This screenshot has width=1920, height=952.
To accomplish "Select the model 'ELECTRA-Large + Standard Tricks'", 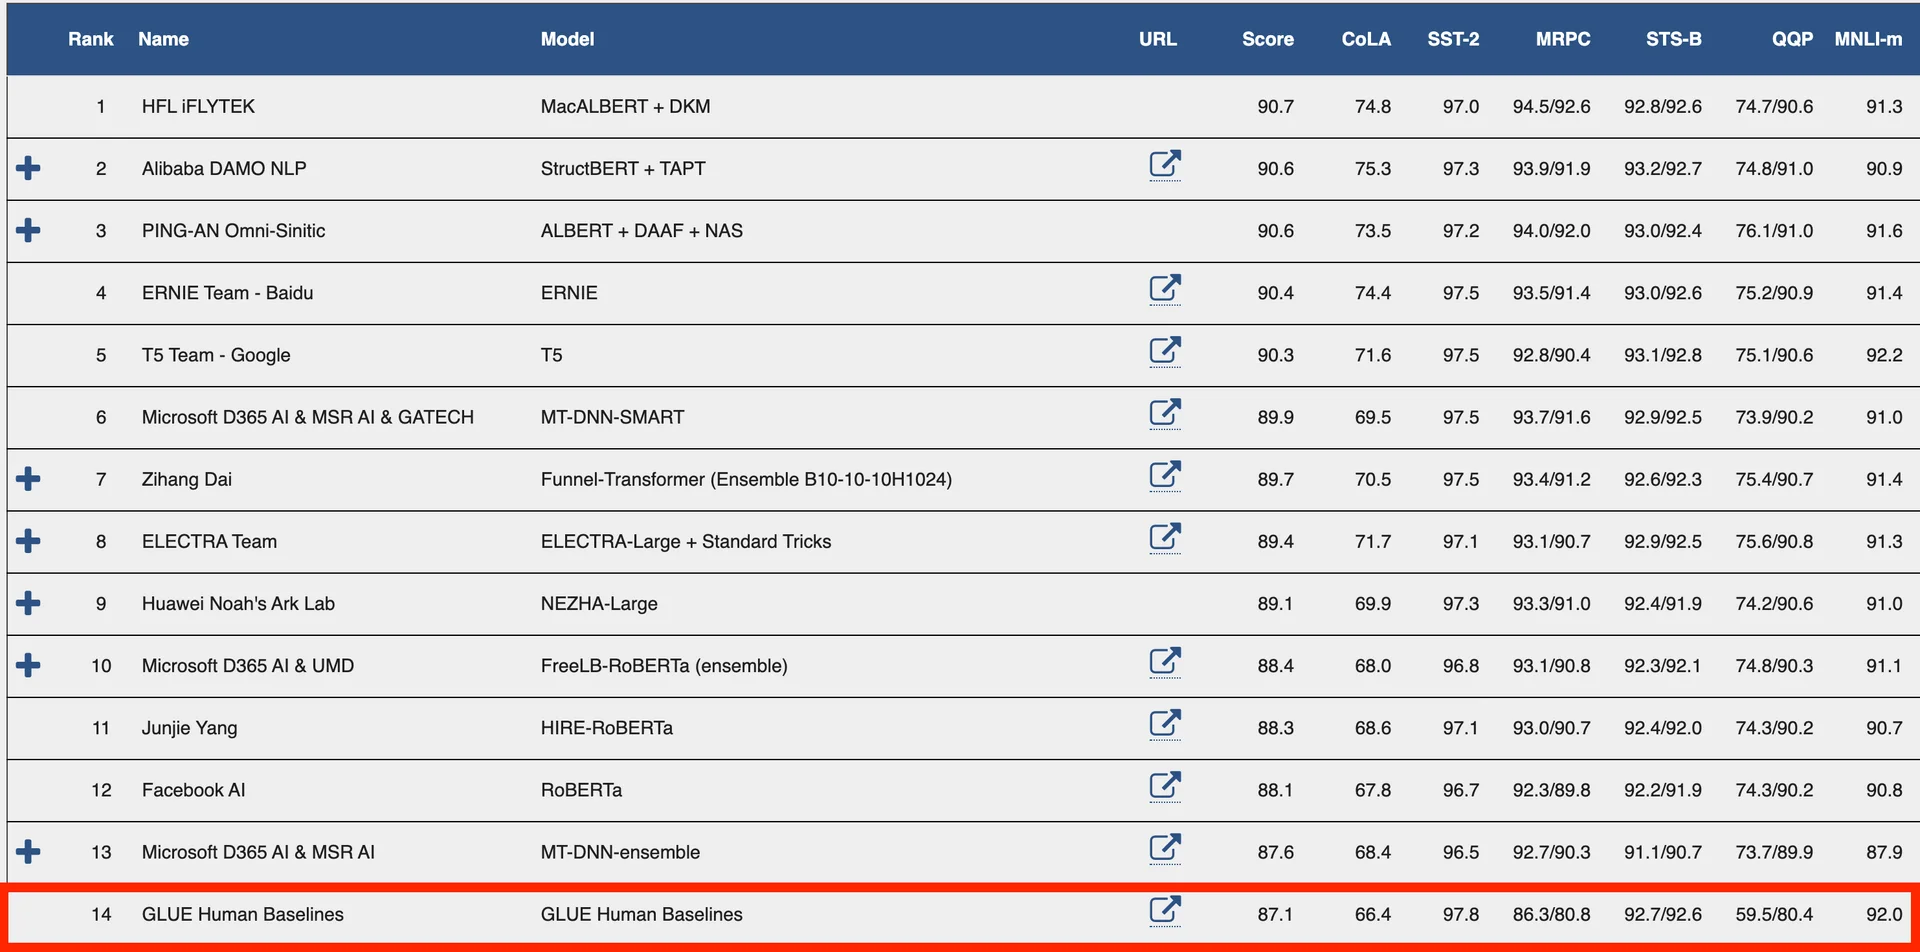I will pyautogui.click(x=686, y=541).
